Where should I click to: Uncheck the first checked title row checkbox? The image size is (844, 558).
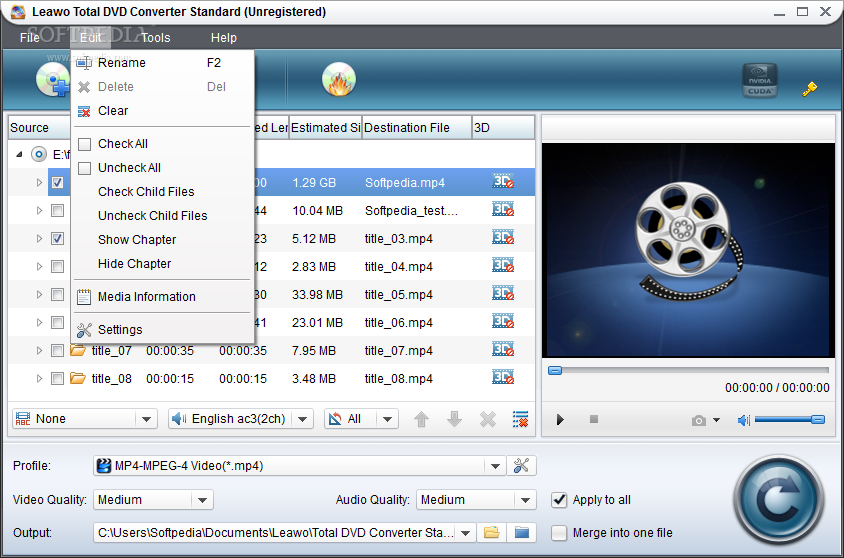click(x=58, y=182)
